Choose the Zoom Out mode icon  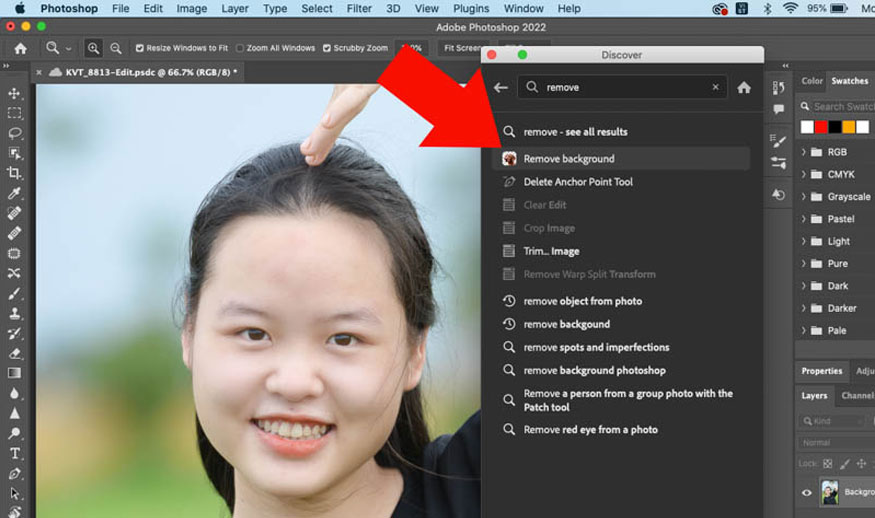click(116, 49)
